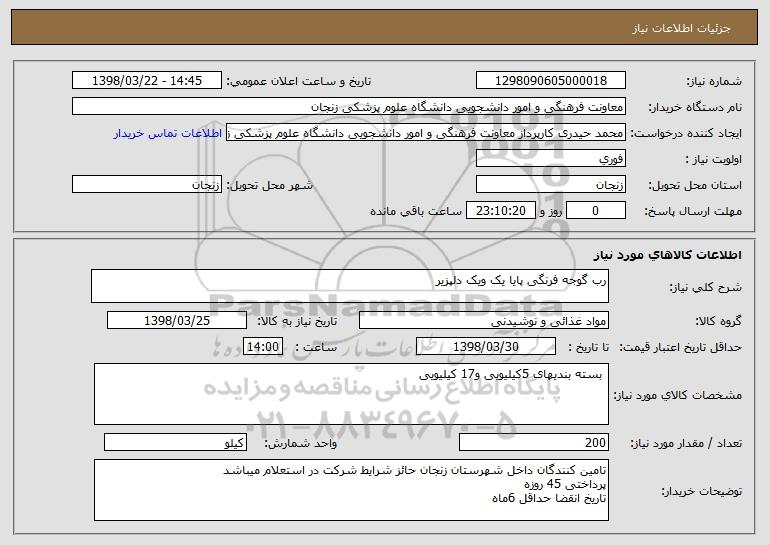Screen dimensions: 770x545
Task: Select the goods group field مواد غذائی و نوشیدنی
Action: 484,321
